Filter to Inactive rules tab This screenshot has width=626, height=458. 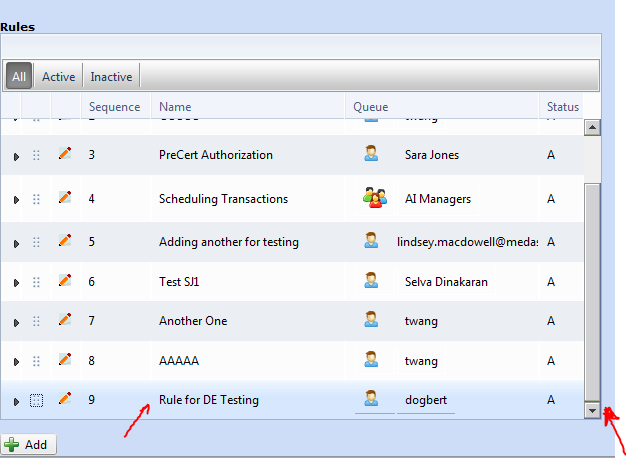pyautogui.click(x=111, y=77)
